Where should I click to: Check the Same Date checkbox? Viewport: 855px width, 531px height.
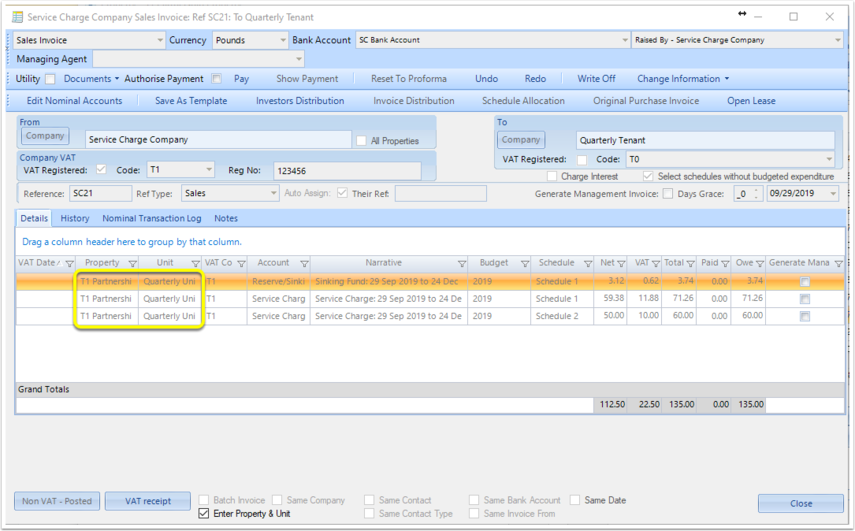point(575,500)
